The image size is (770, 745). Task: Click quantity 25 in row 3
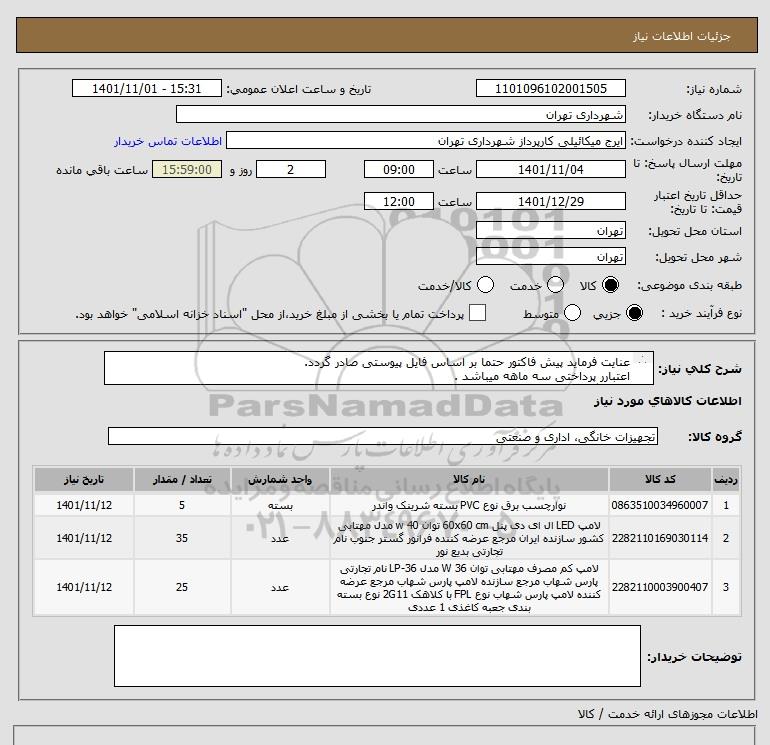tap(182, 587)
